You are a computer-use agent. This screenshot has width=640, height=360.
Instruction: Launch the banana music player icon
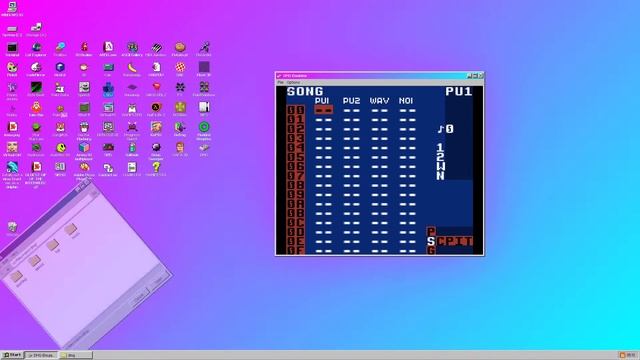[x=132, y=67]
